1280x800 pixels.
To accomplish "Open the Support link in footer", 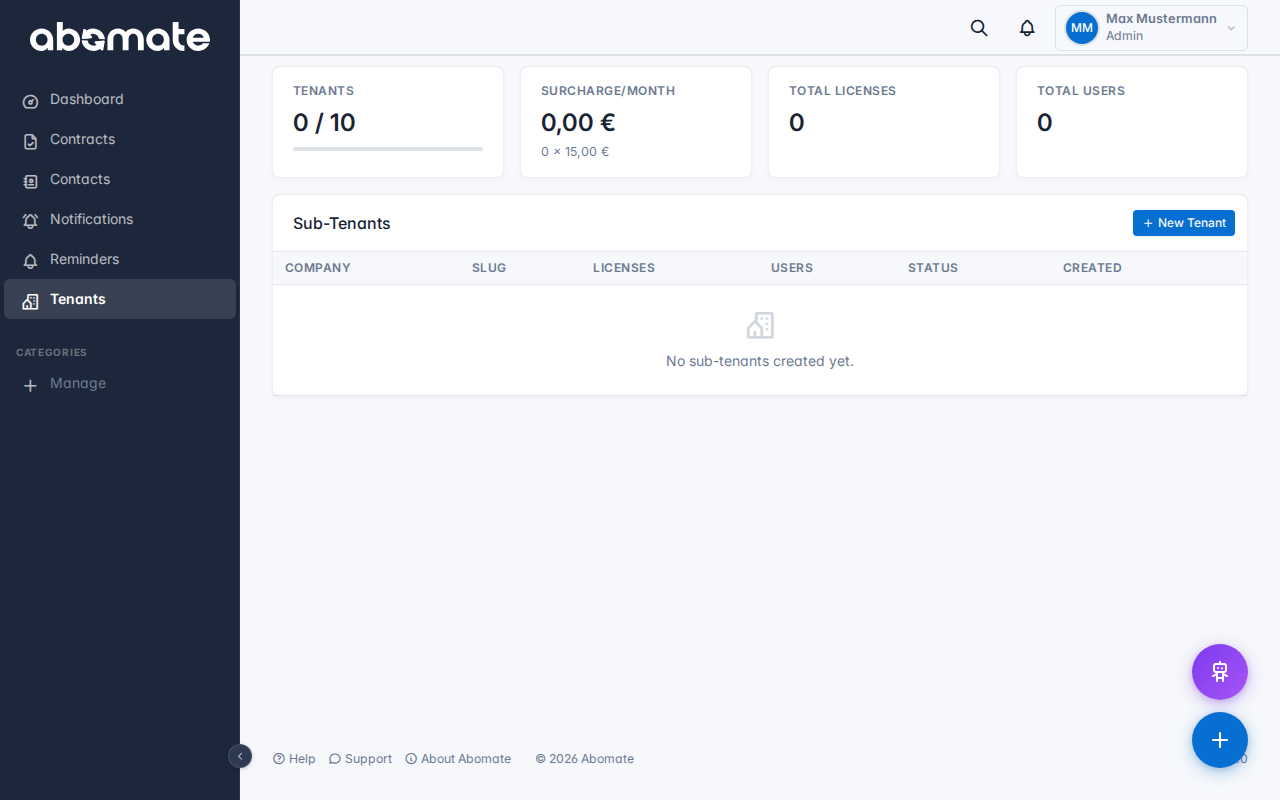I will [360, 759].
